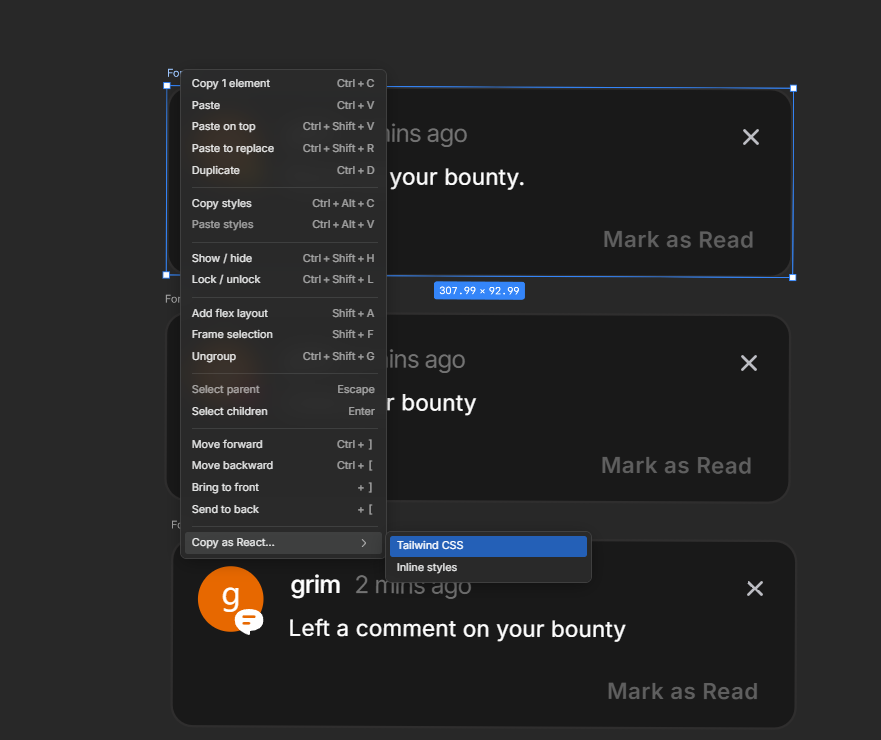Click Mark as Read on second card
This screenshot has width=881, height=740.
(676, 466)
